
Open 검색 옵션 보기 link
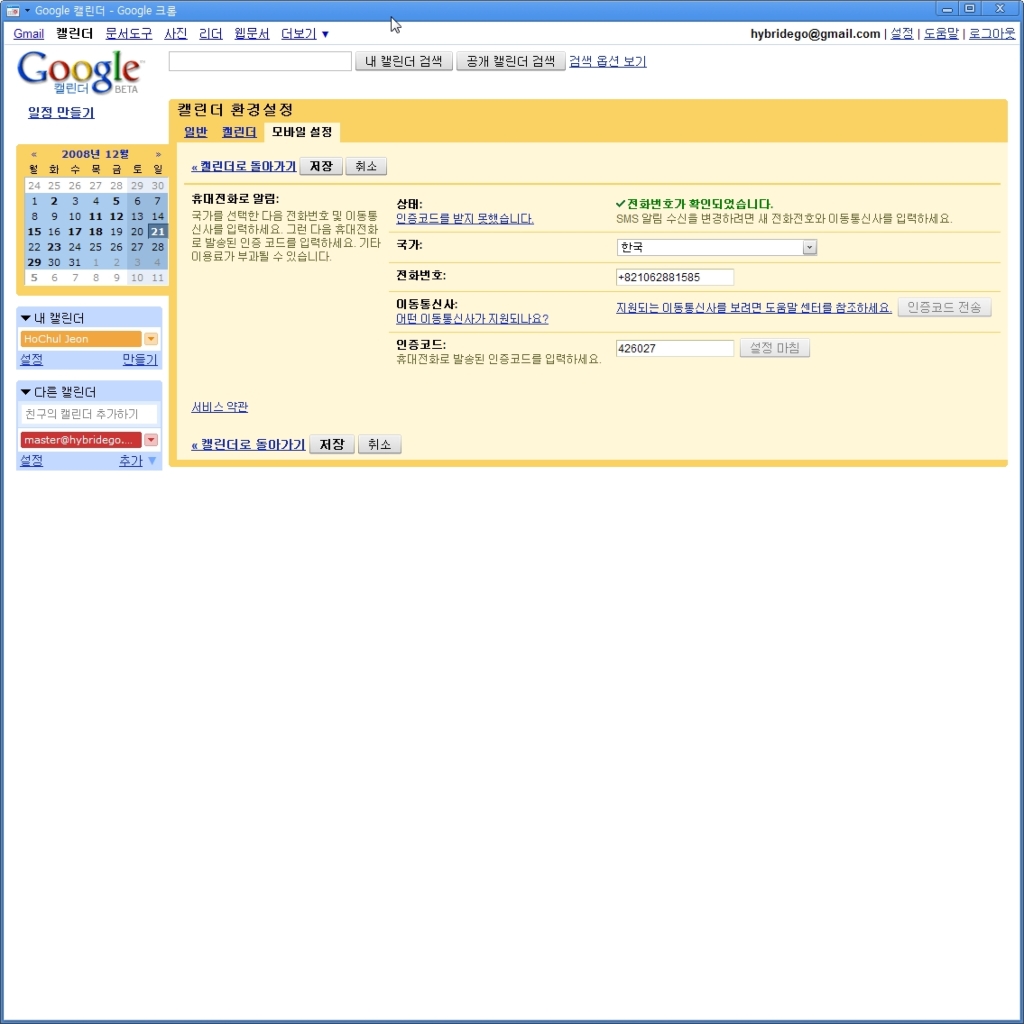coord(607,61)
